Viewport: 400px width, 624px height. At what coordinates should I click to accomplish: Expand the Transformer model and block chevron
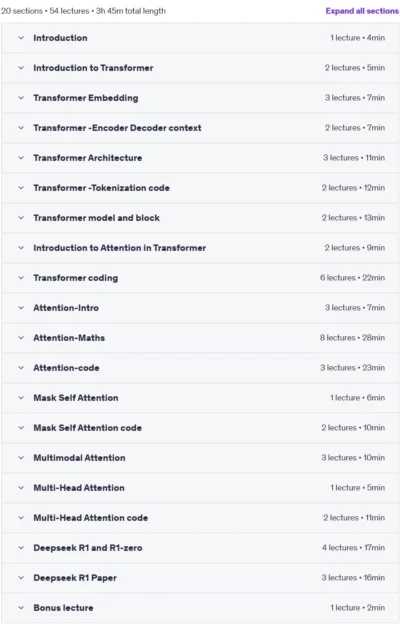click(x=21, y=218)
